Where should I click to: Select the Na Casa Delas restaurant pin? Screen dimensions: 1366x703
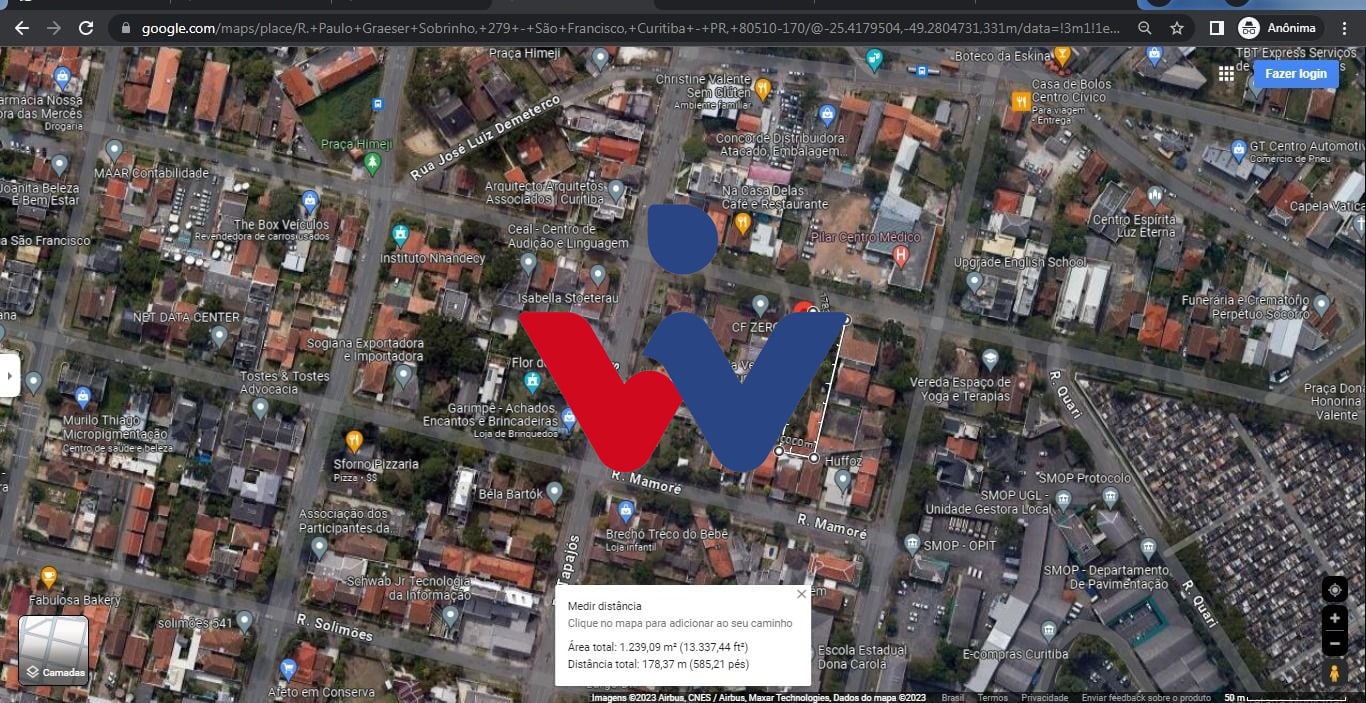[x=742, y=222]
